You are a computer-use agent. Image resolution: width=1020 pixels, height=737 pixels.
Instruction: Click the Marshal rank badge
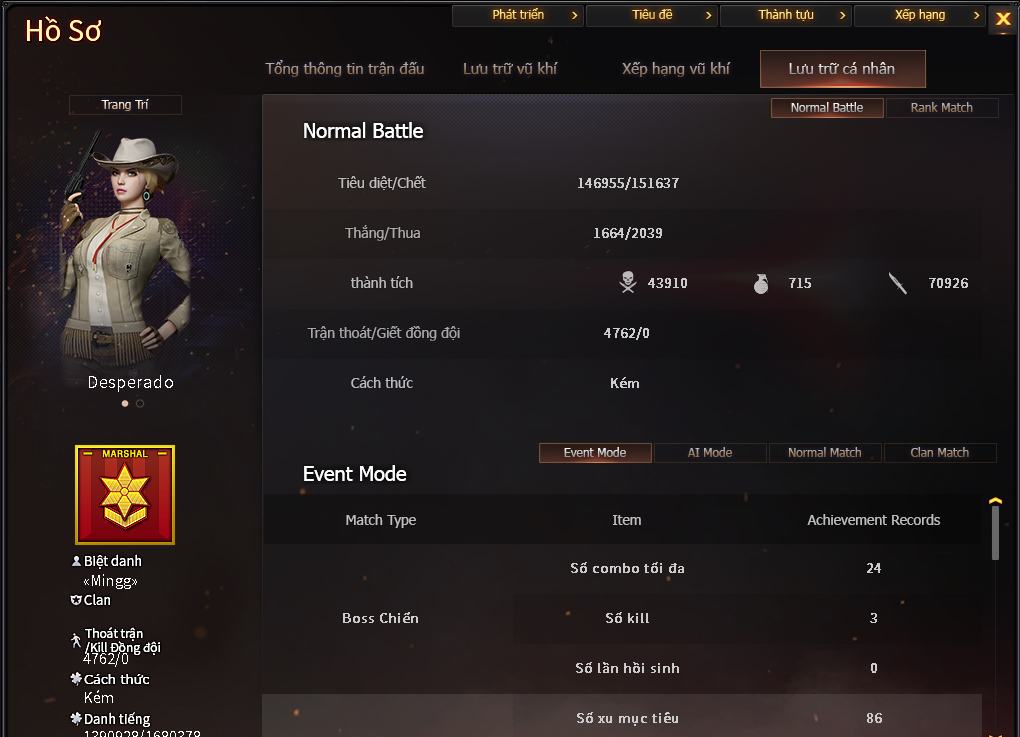coord(125,495)
